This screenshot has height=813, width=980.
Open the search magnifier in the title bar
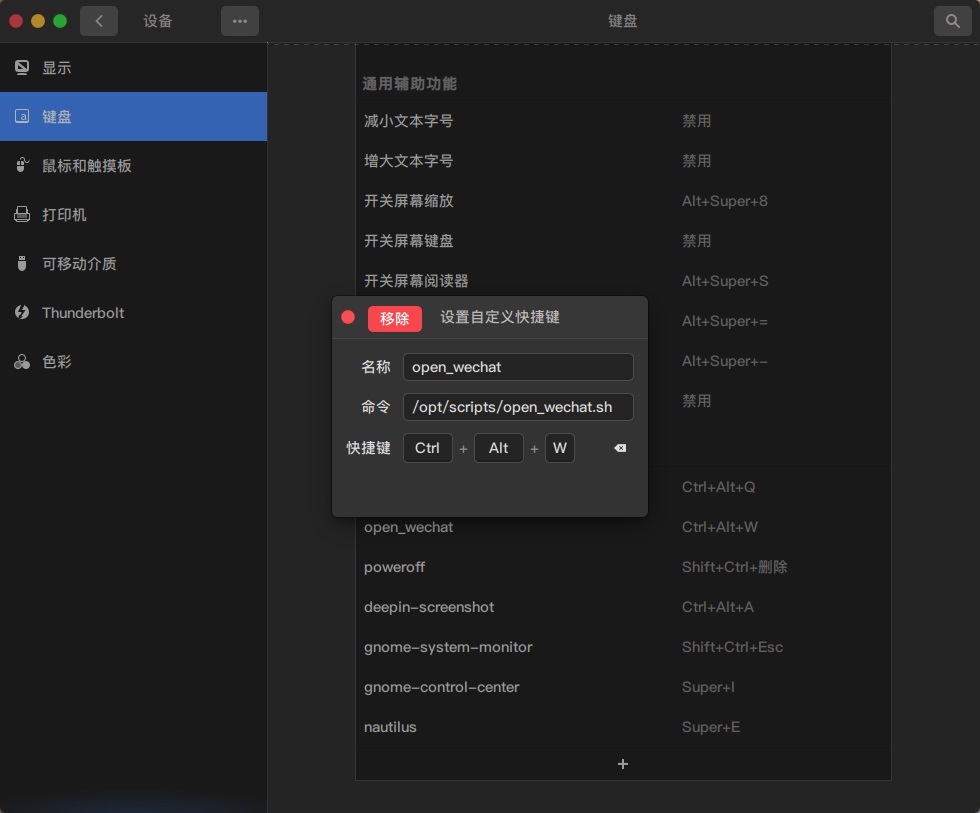click(952, 20)
